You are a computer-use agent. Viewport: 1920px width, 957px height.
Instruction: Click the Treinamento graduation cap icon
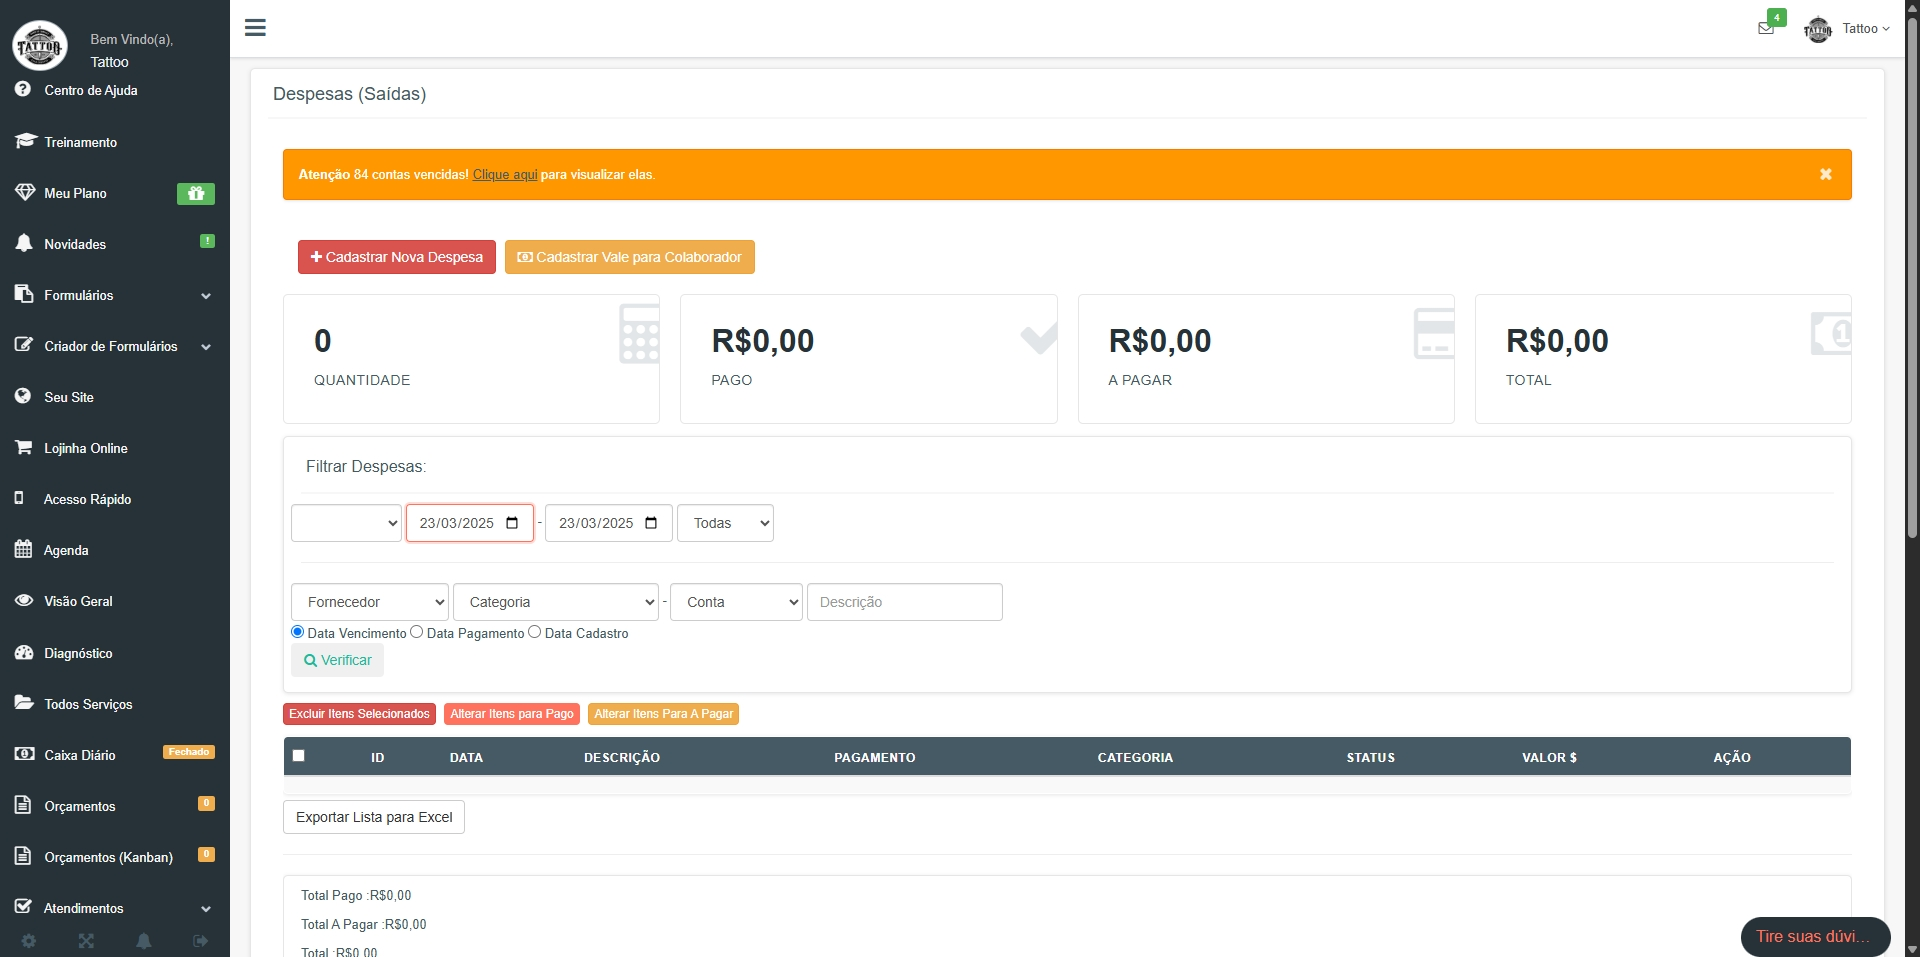tap(24, 141)
